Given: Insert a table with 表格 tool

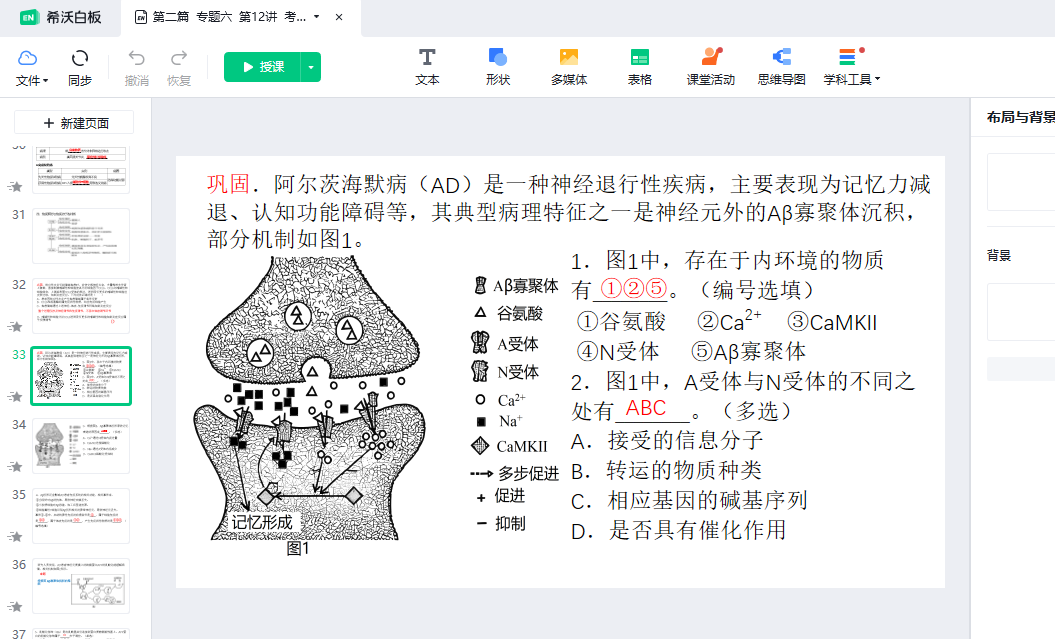Looking at the screenshot, I should [x=640, y=67].
